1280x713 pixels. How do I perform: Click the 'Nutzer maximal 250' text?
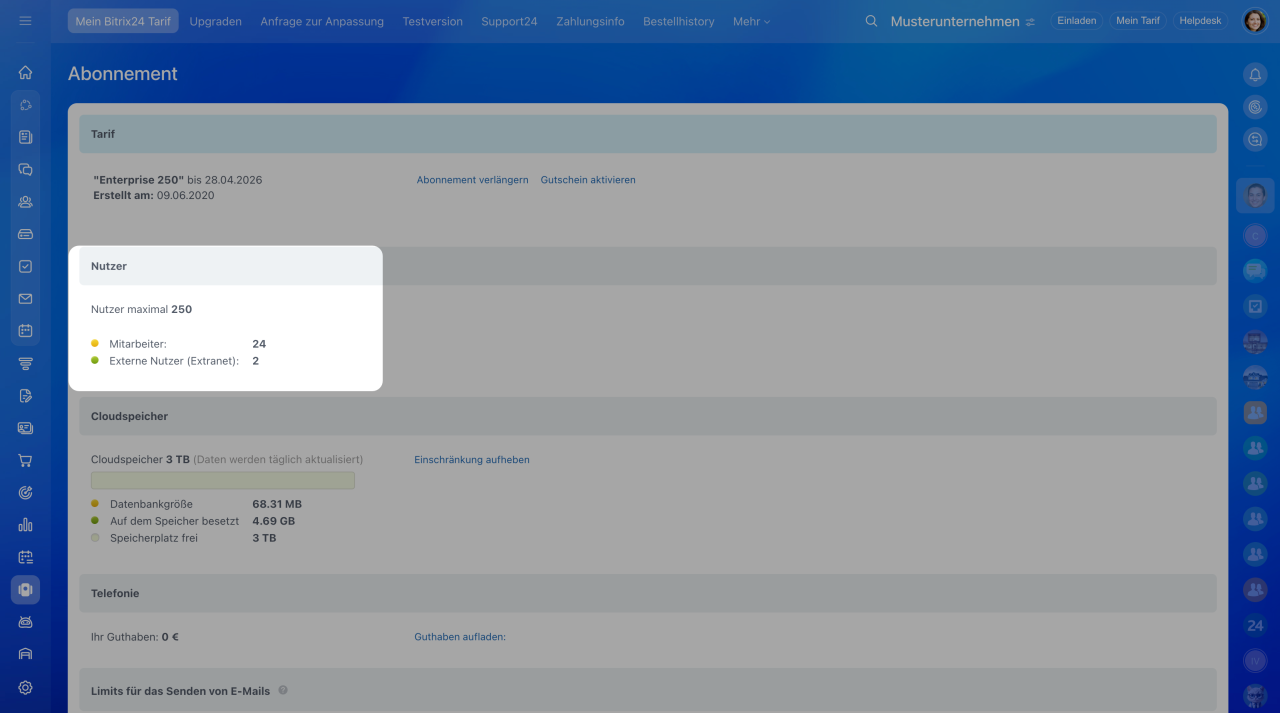click(x=141, y=309)
